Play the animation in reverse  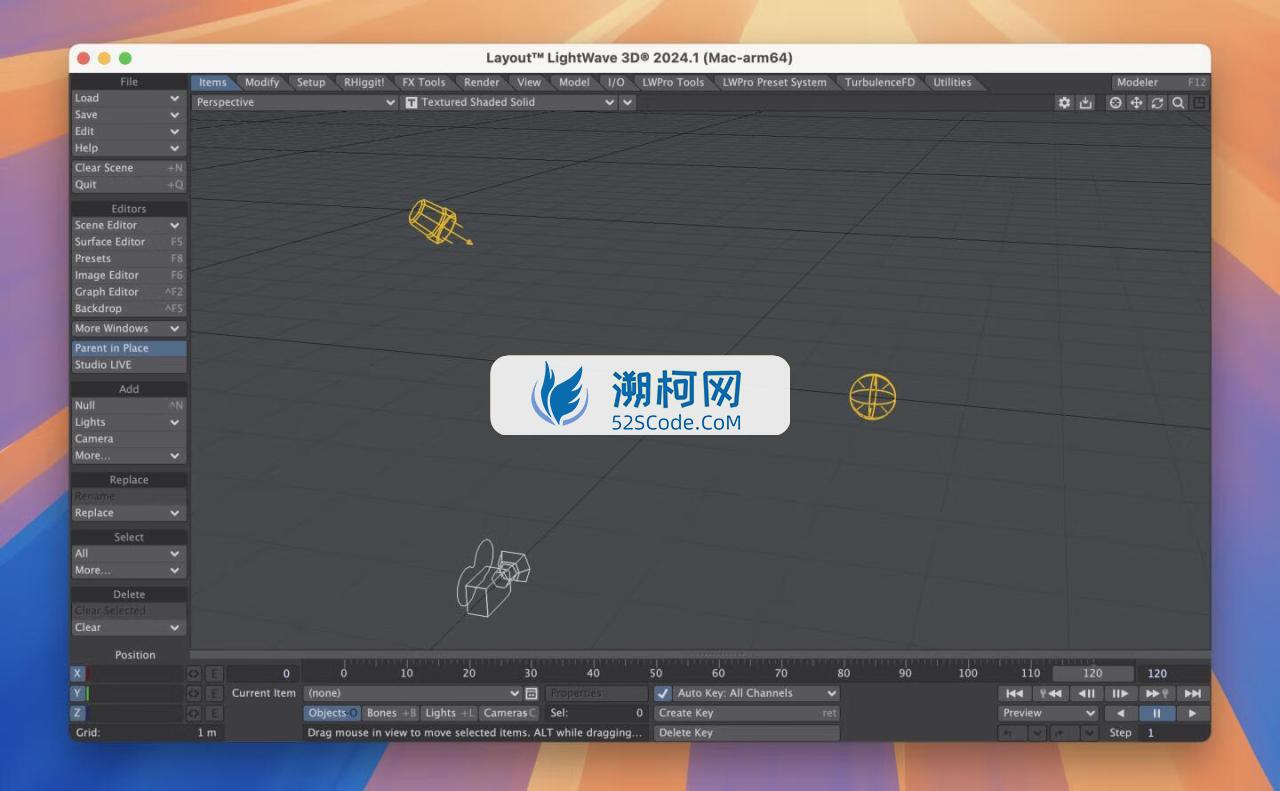click(x=1120, y=713)
